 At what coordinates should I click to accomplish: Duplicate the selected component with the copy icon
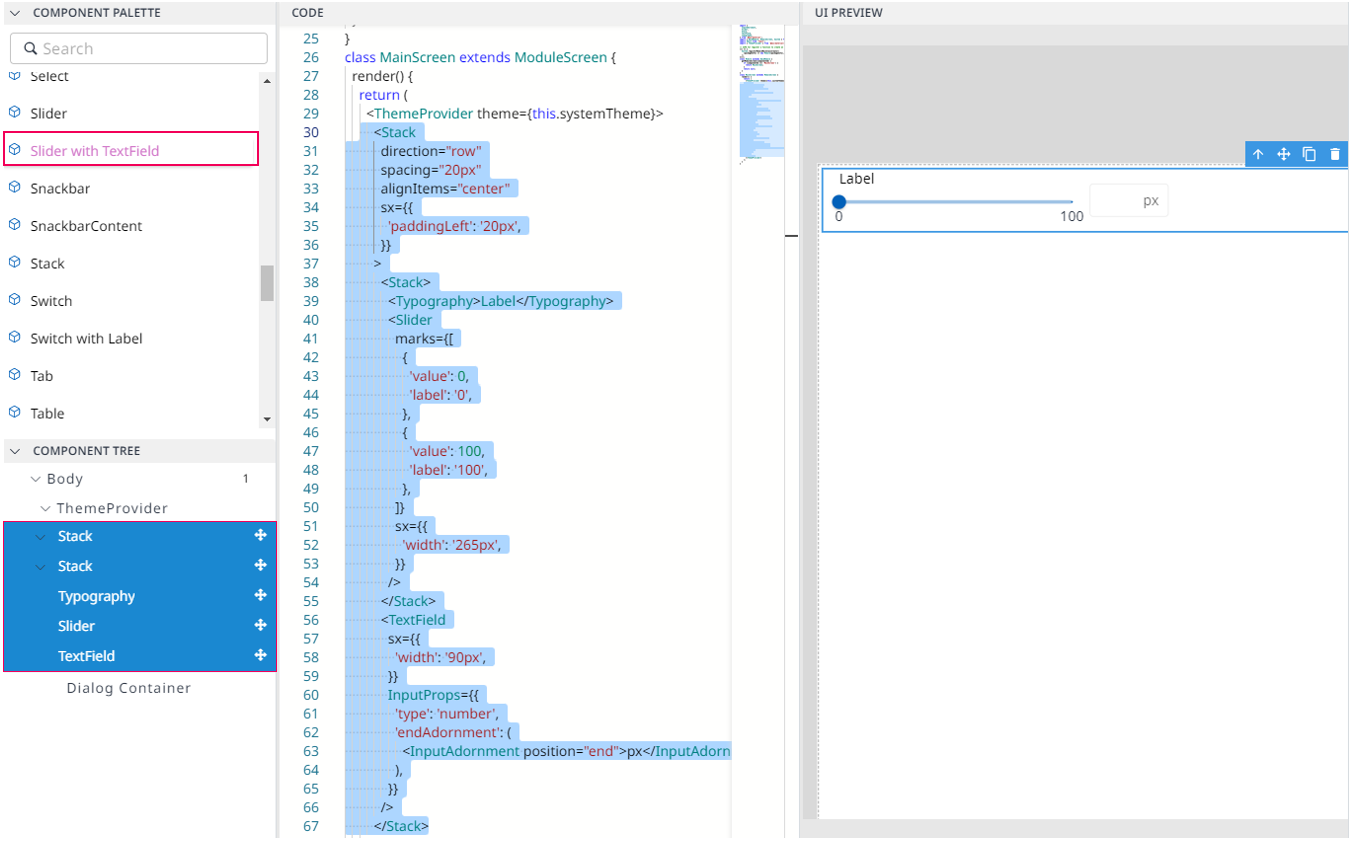1309,154
